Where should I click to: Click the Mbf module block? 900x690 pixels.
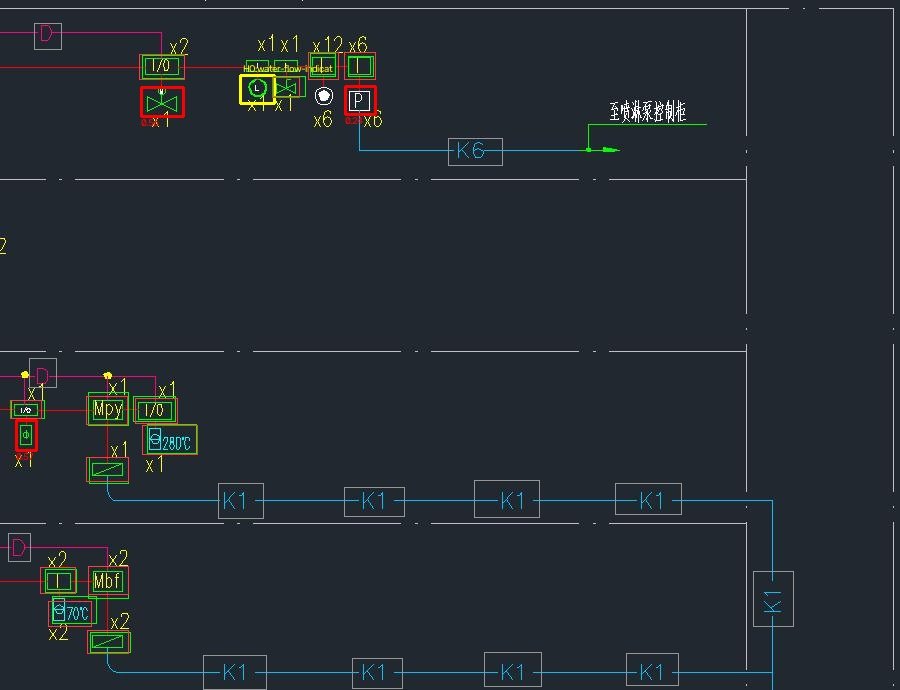pyautogui.click(x=108, y=582)
